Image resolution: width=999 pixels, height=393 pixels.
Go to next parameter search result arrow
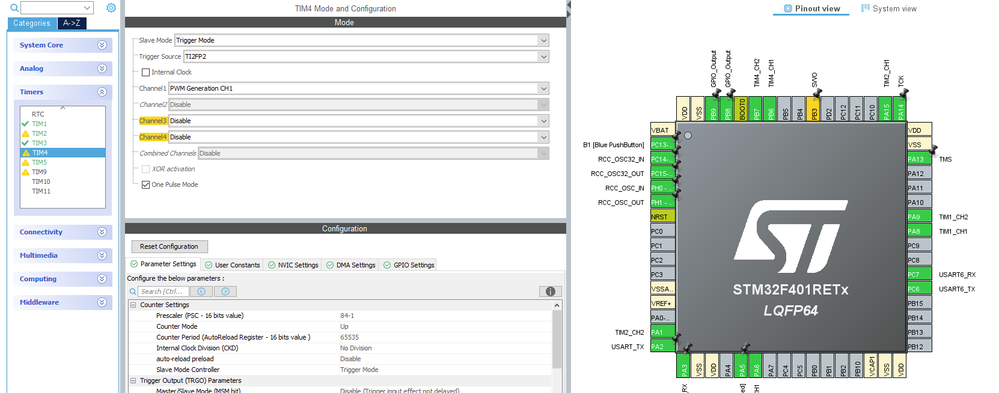pos(226,291)
